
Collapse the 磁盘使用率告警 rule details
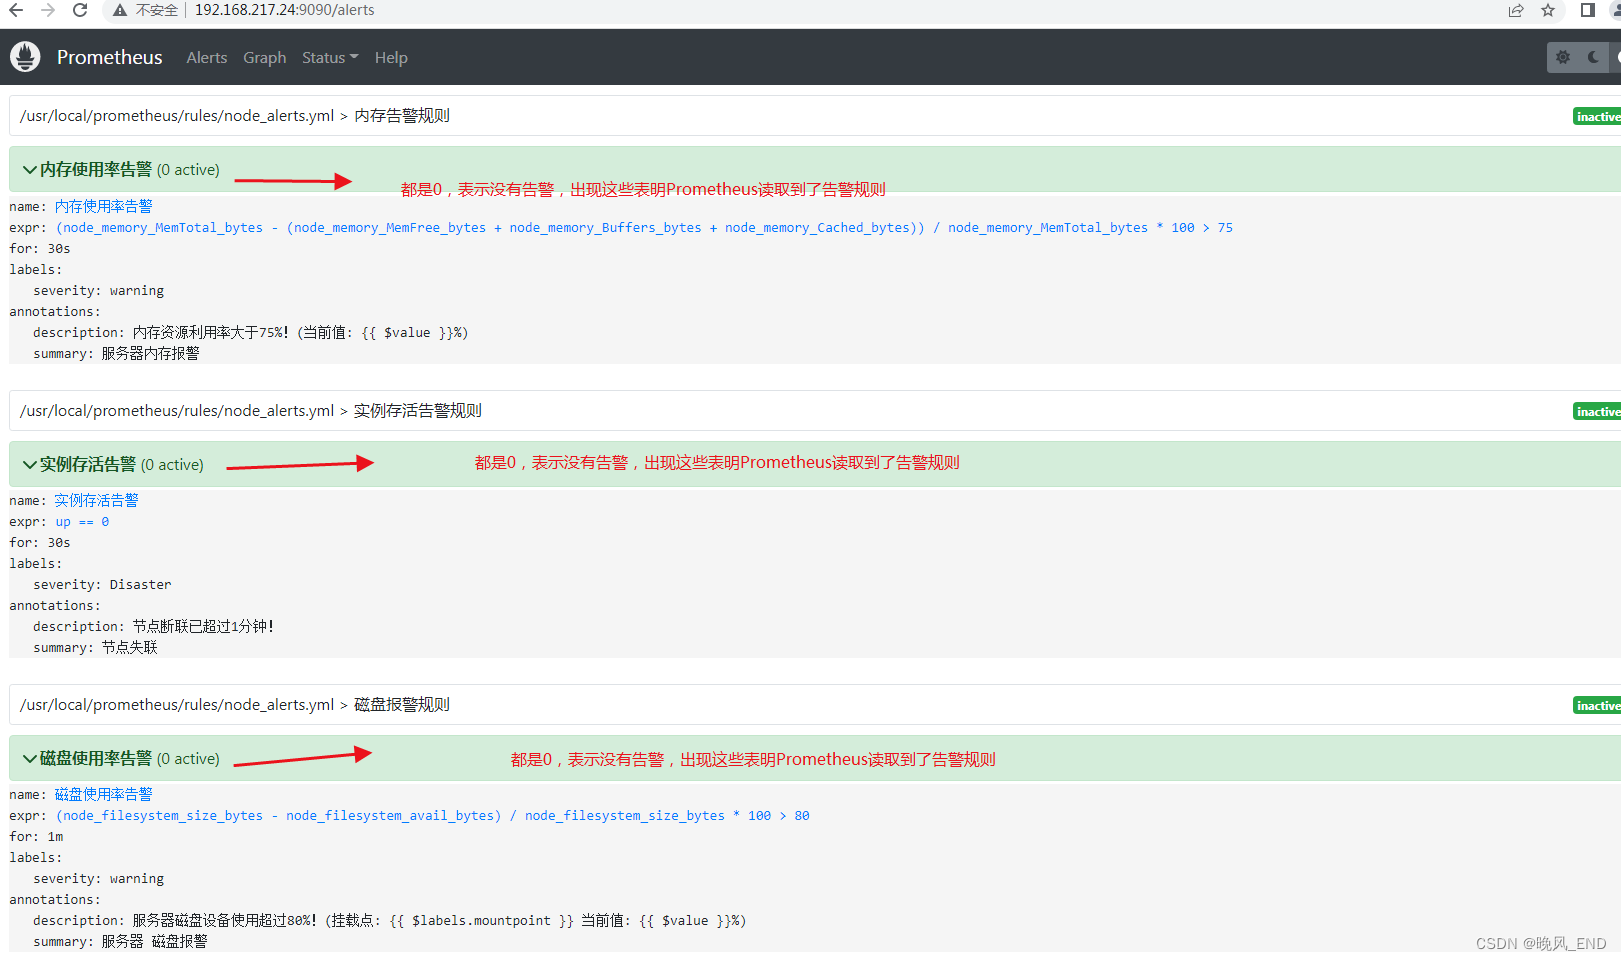(x=29, y=758)
